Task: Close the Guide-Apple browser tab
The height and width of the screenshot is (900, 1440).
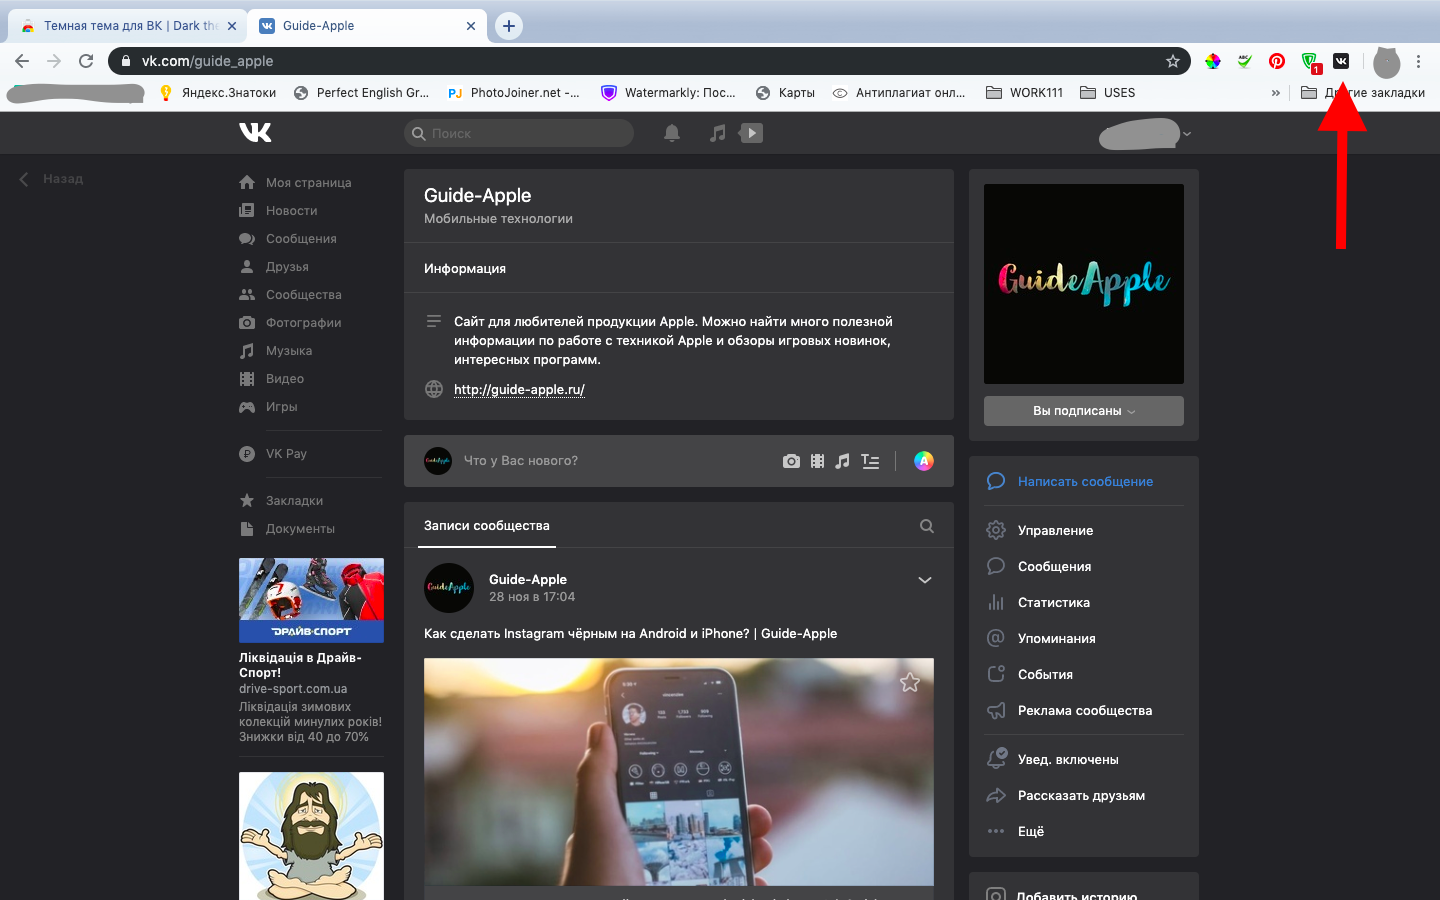Action: [471, 26]
